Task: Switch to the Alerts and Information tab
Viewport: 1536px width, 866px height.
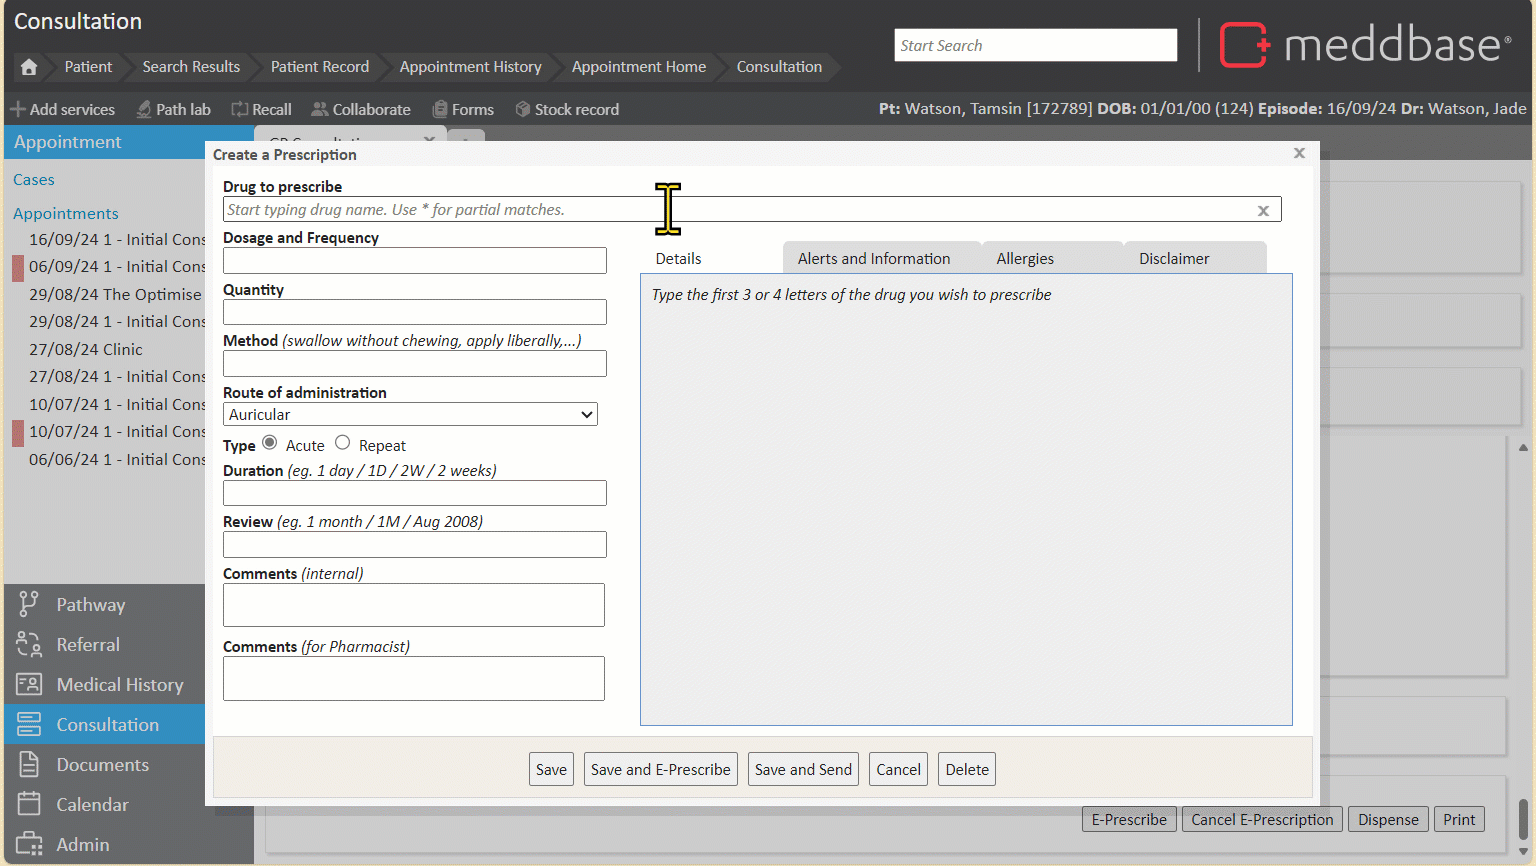Action: 874,258
